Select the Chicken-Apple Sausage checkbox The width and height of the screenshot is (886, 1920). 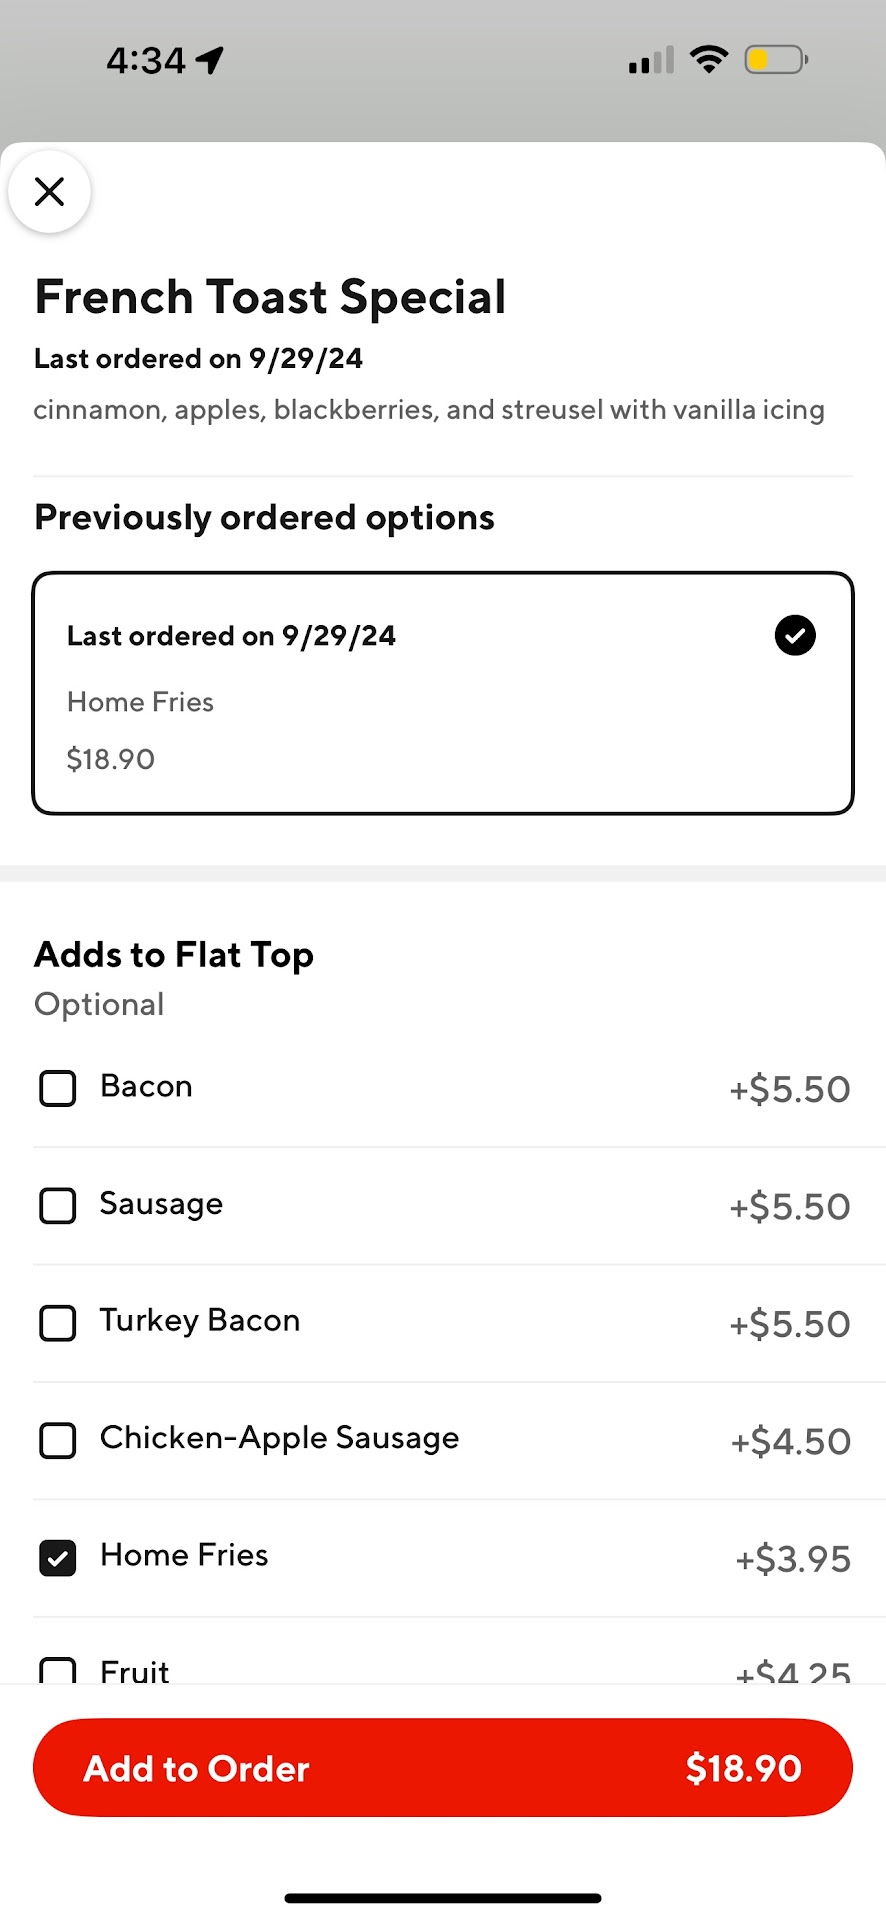pyautogui.click(x=57, y=1441)
